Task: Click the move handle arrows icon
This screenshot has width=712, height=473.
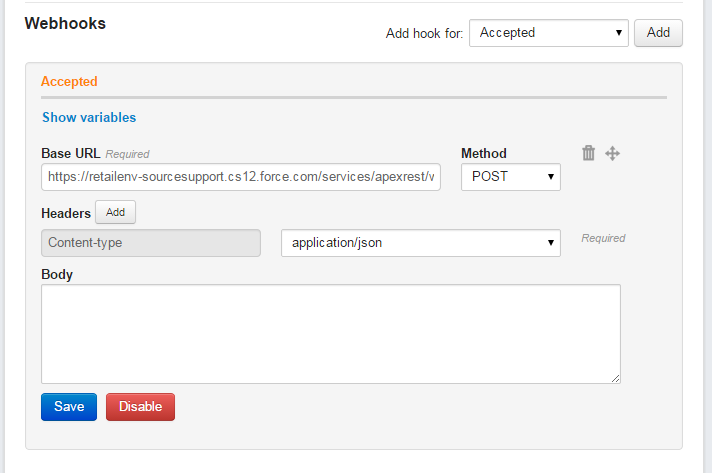Action: tap(613, 153)
